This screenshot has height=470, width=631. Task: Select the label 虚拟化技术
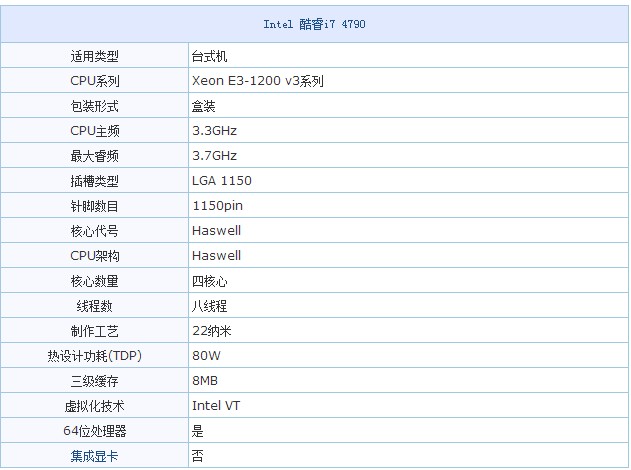(94, 406)
